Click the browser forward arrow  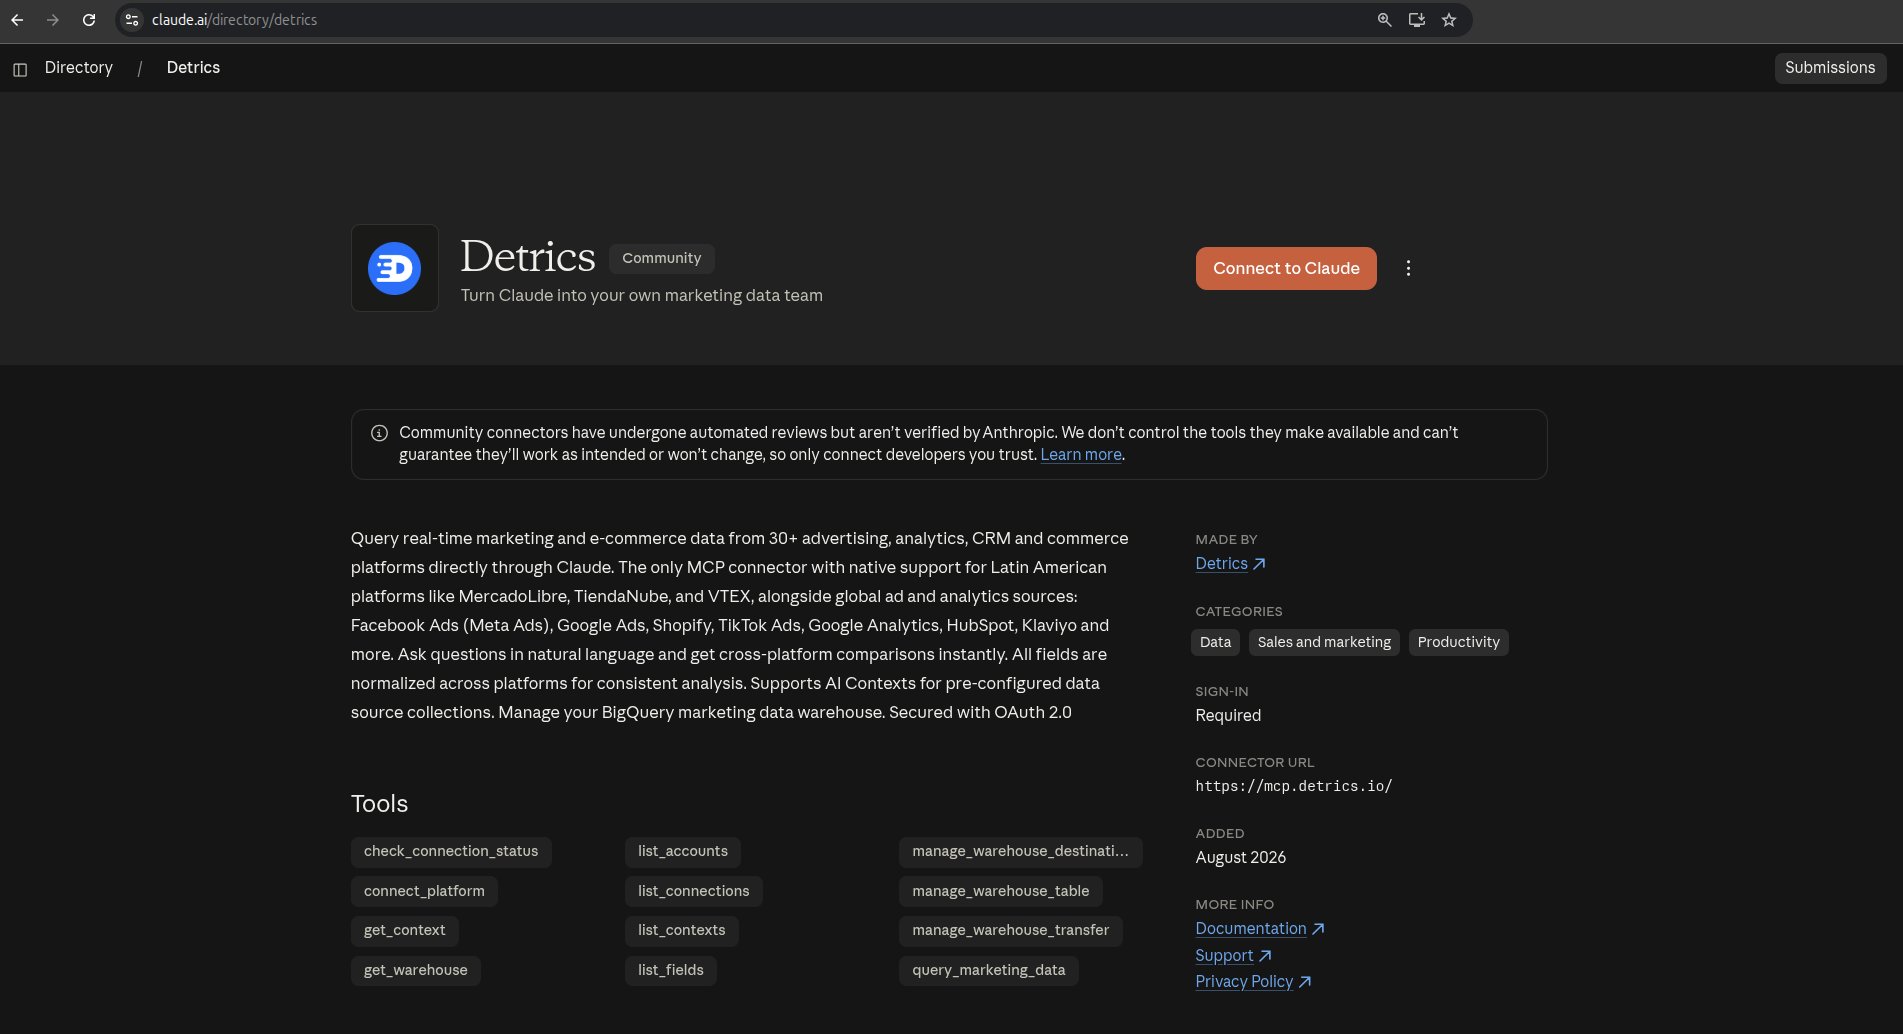(53, 20)
